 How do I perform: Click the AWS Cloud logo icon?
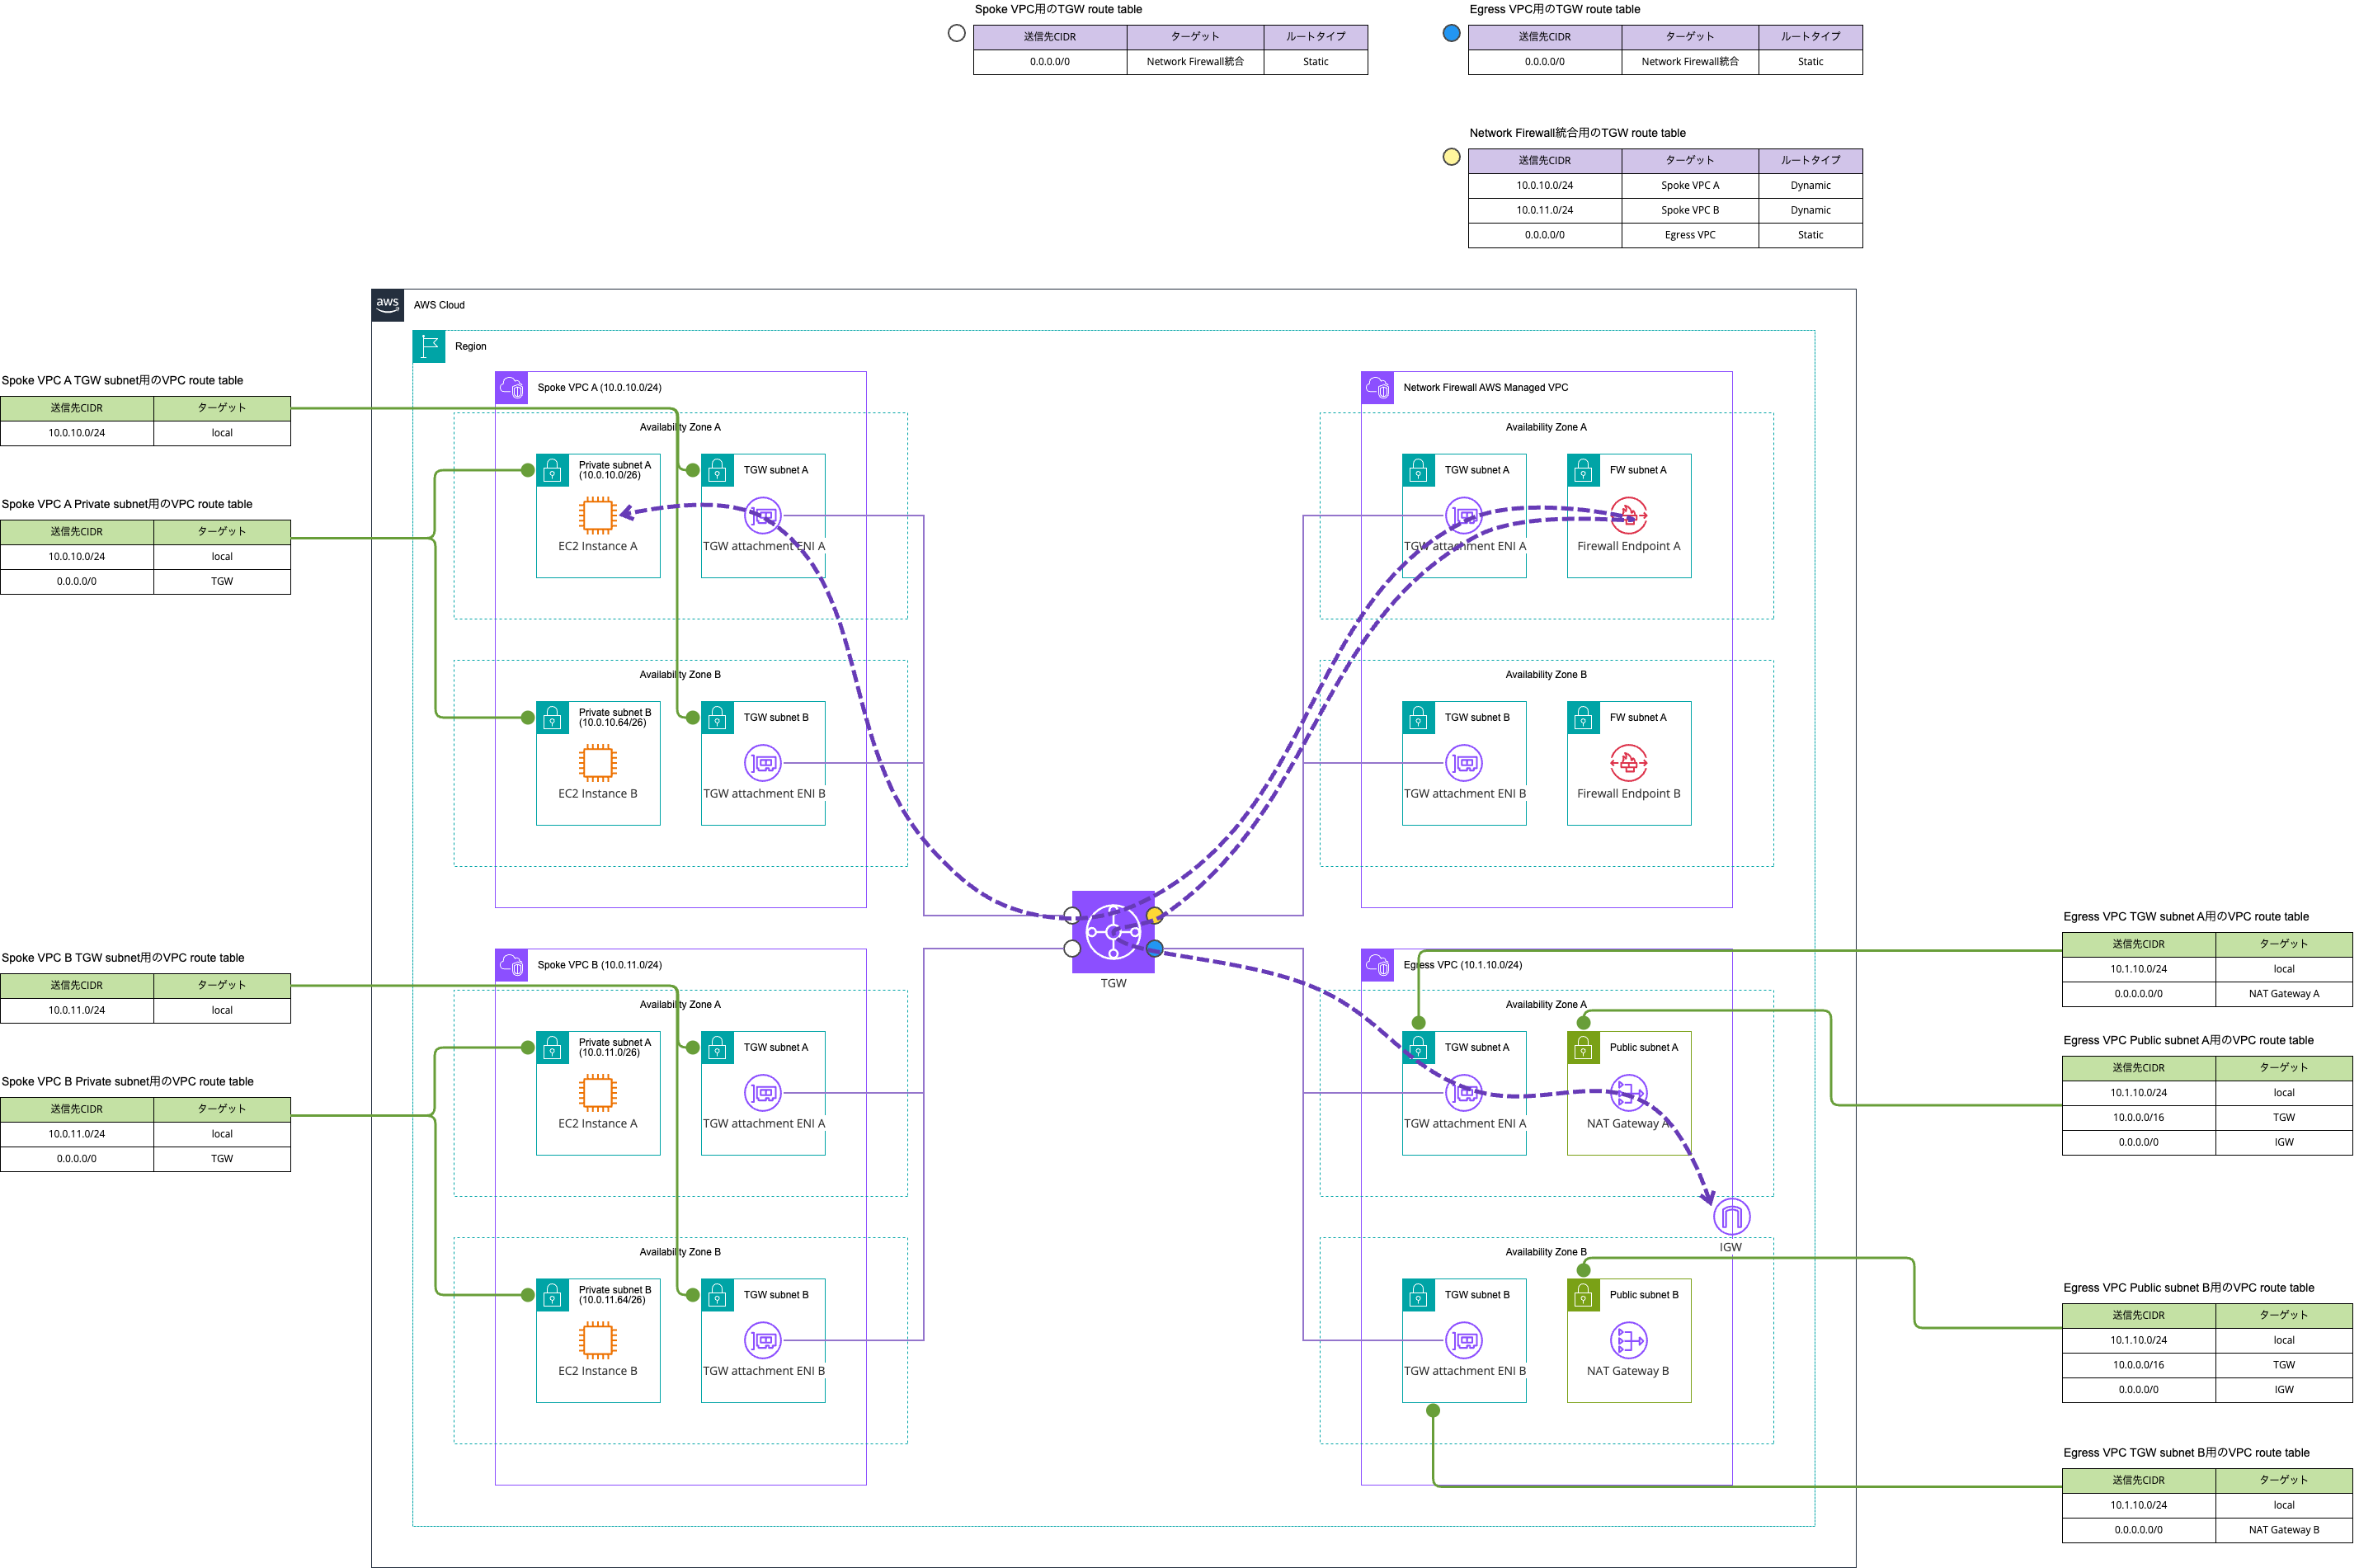click(388, 305)
